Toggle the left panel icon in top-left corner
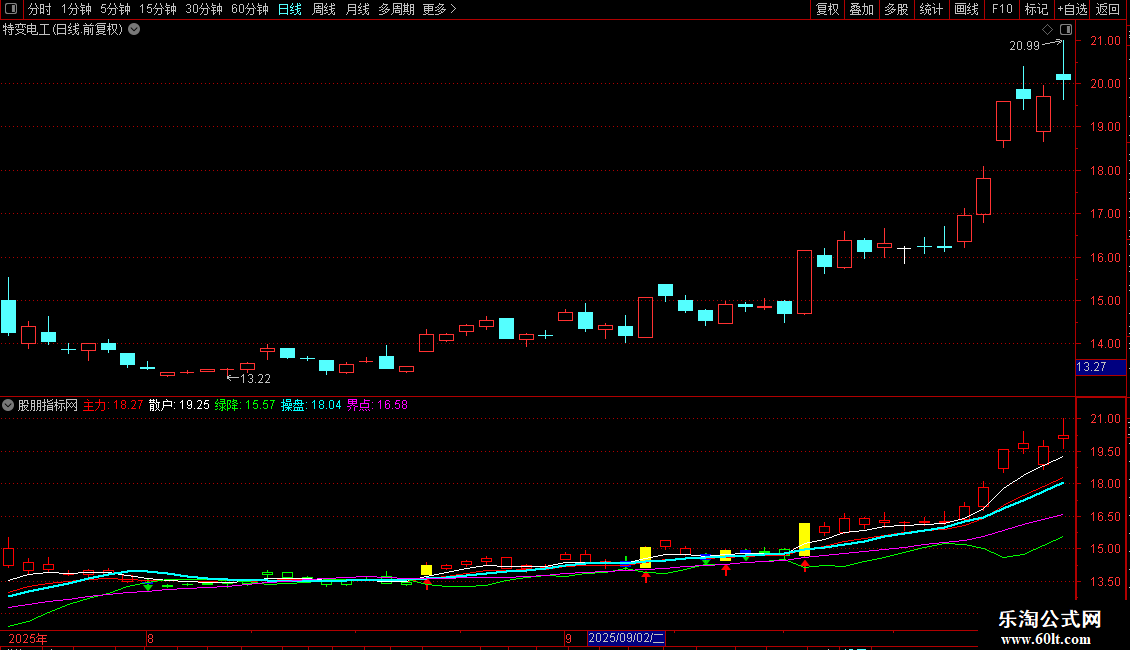1130x650 pixels. tap(11, 9)
